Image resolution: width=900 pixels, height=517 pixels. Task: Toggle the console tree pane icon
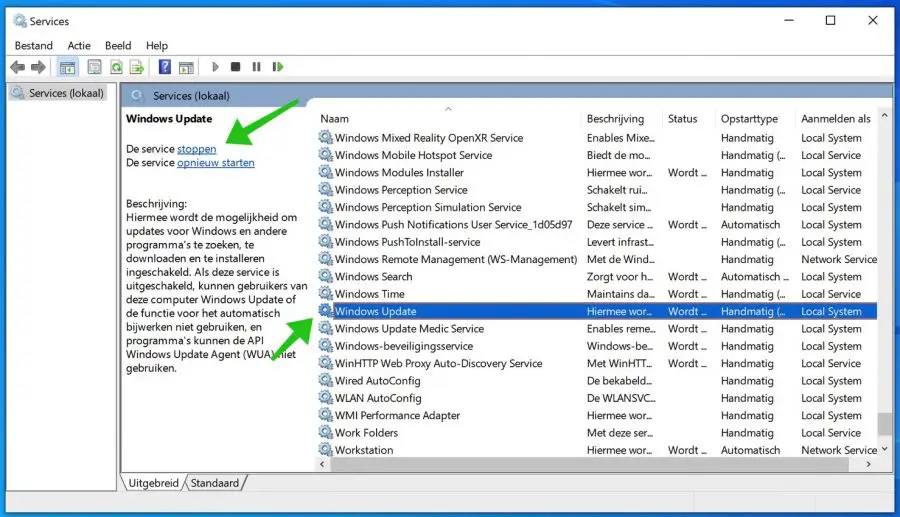point(68,67)
